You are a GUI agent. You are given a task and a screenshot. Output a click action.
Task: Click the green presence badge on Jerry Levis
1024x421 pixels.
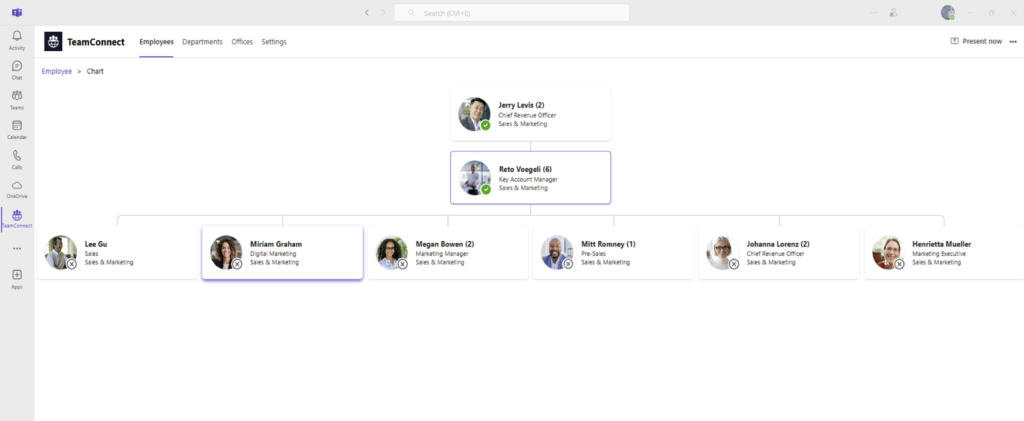click(485, 125)
